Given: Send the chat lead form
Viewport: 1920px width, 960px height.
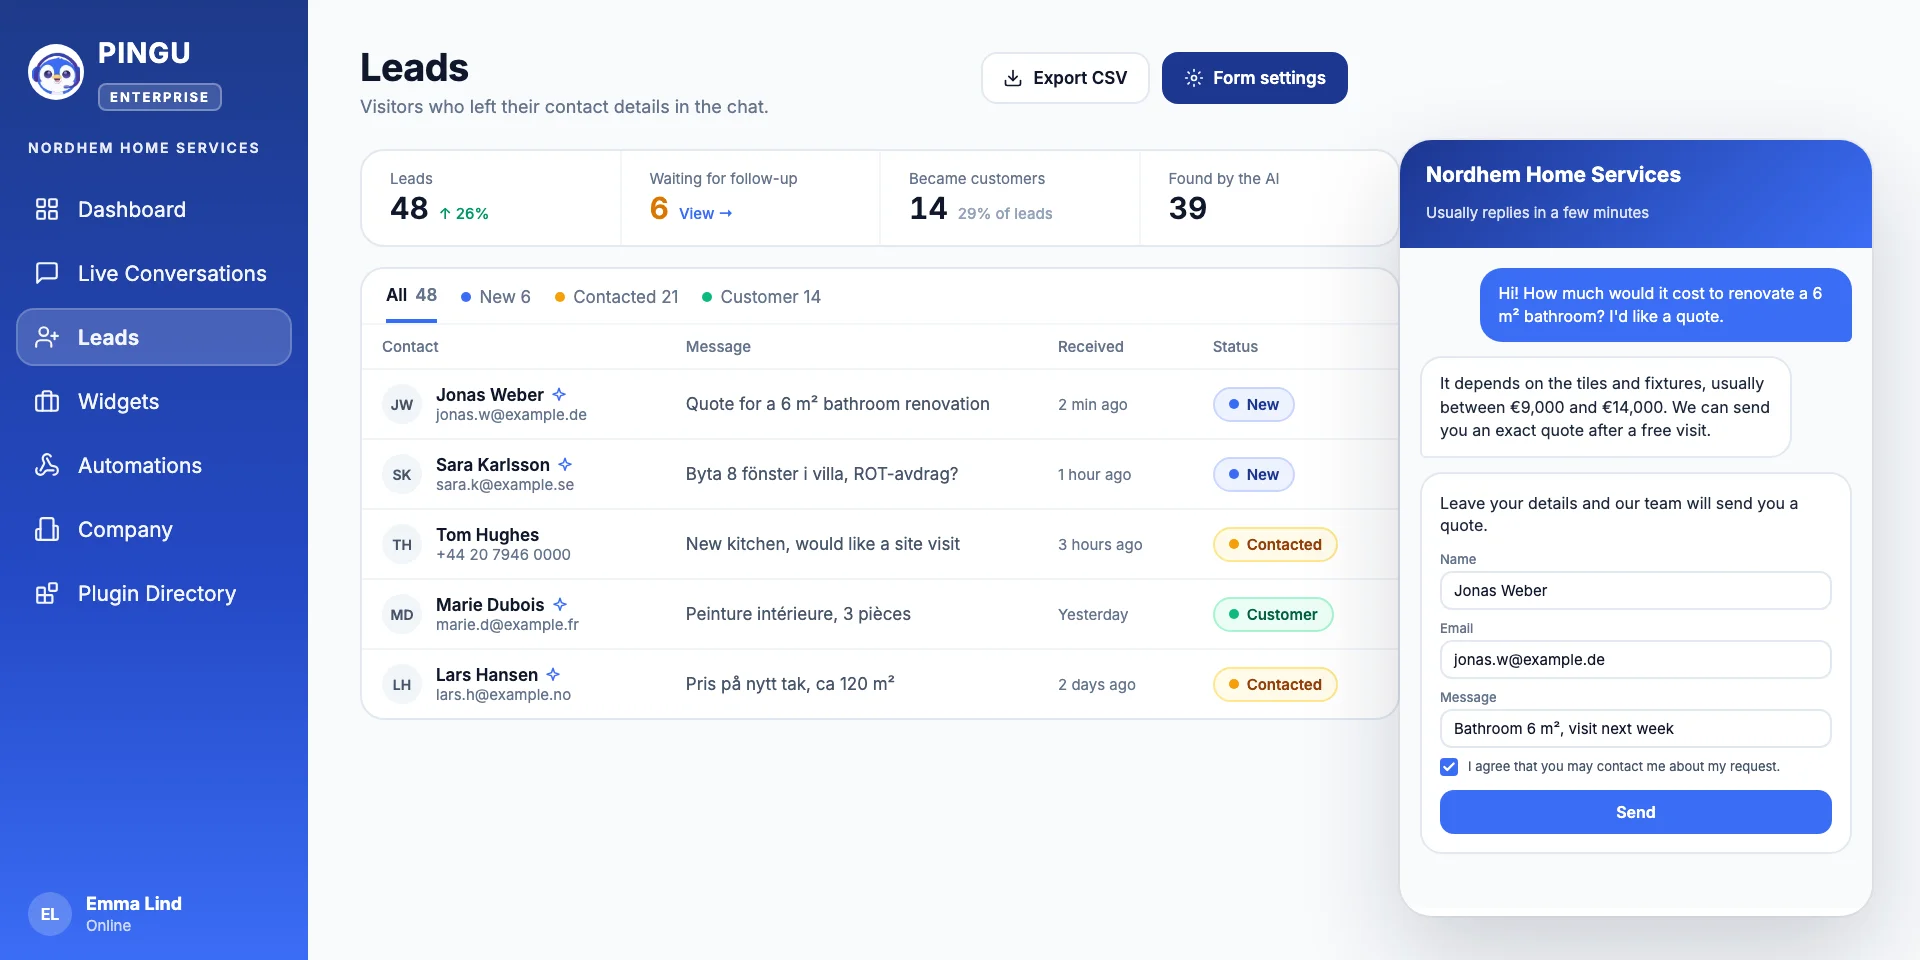Looking at the screenshot, I should coord(1636,812).
